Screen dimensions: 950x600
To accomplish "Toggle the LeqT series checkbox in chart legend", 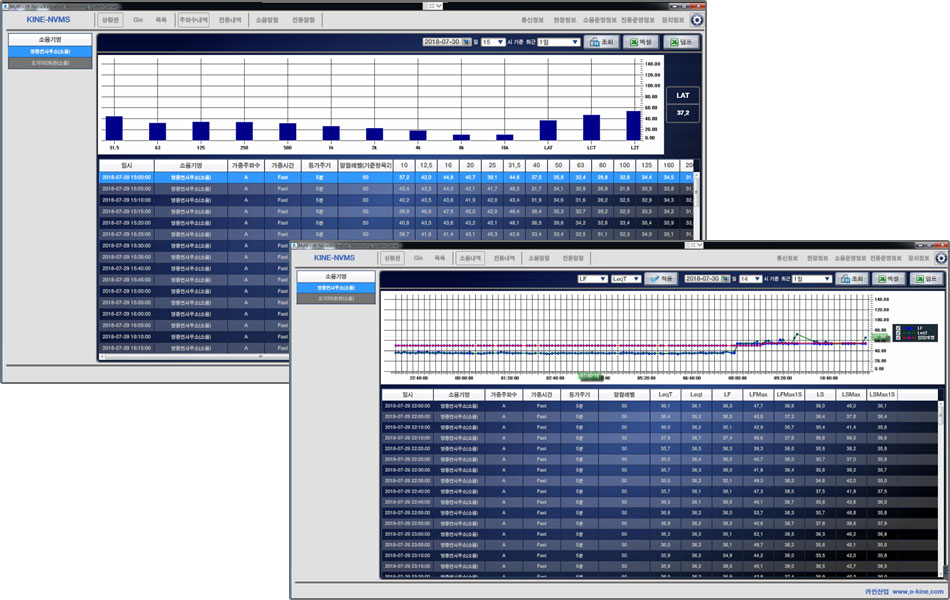I will [x=898, y=333].
